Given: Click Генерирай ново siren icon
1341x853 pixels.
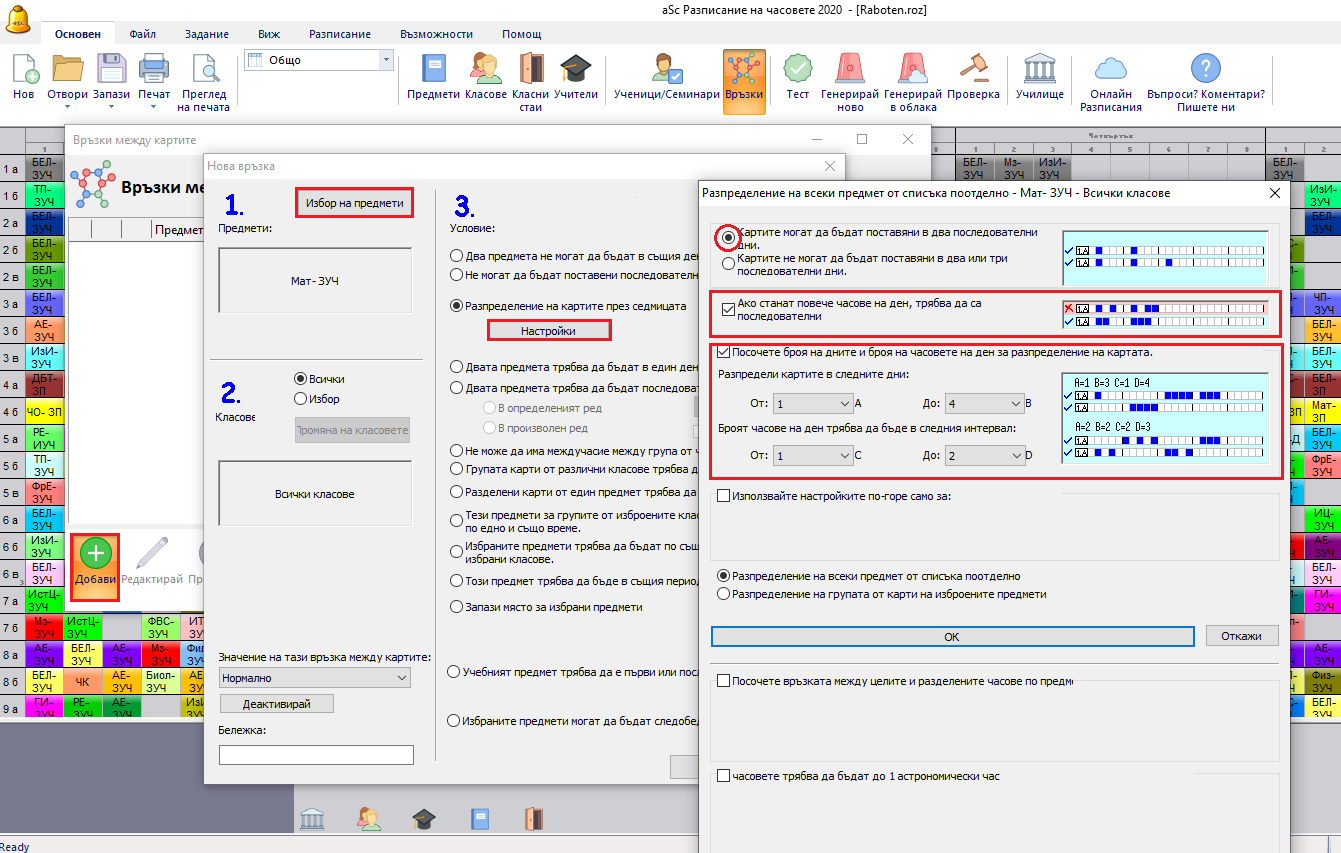Looking at the screenshot, I should pyautogui.click(x=849, y=70).
